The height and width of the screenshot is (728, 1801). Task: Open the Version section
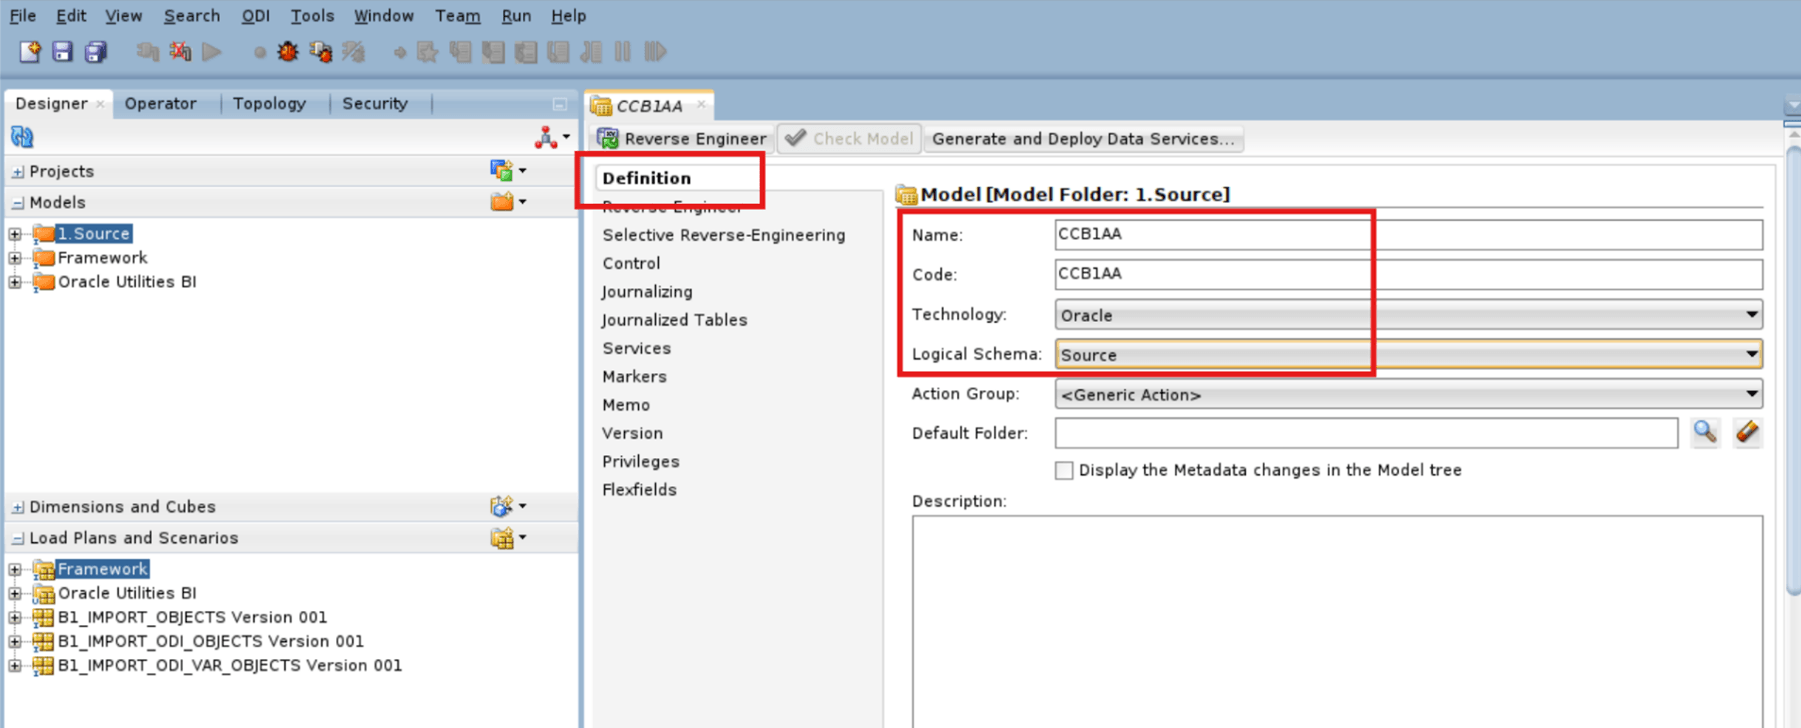[632, 433]
